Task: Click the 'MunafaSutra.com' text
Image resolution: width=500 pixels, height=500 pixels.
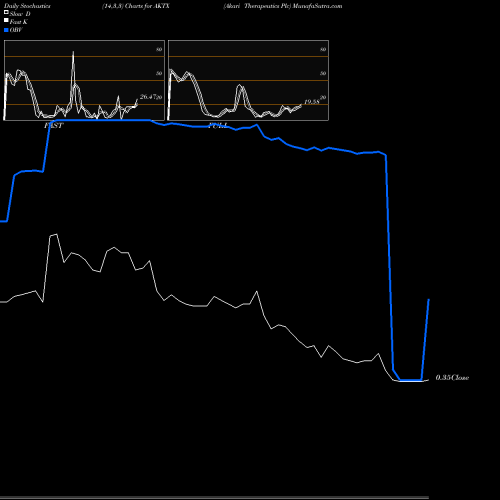Action: click(317, 6)
